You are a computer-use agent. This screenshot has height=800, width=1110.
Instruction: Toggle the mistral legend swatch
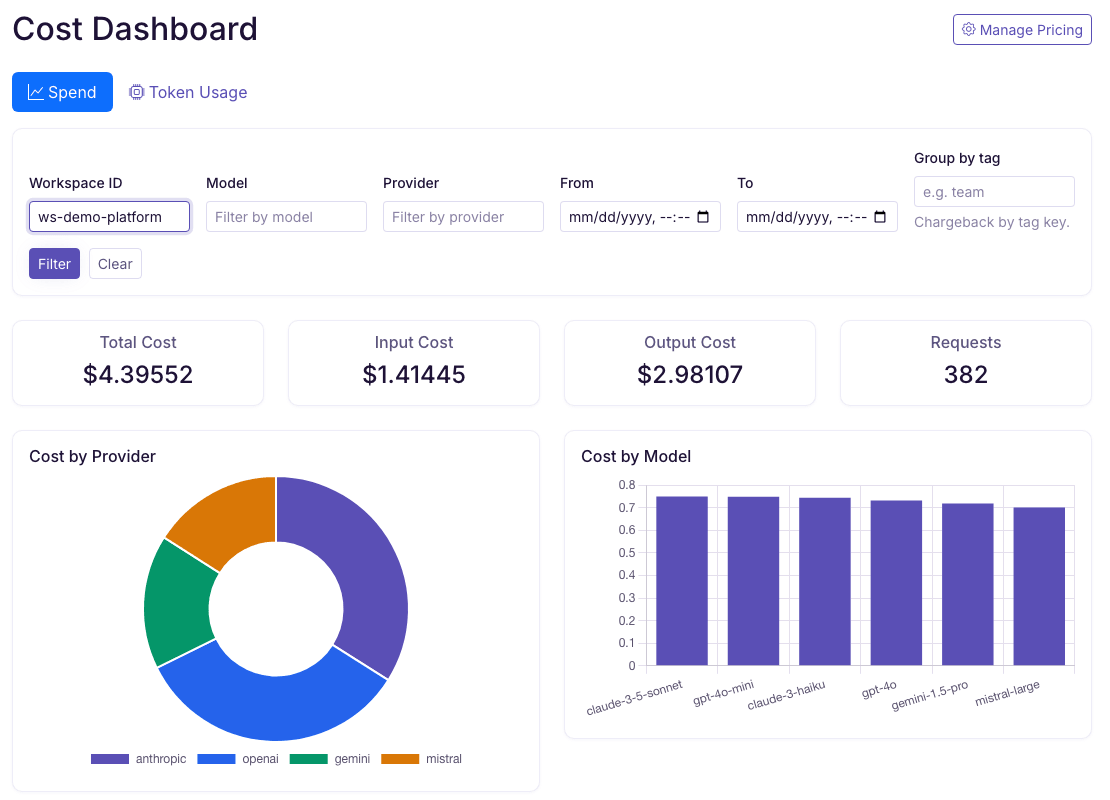400,759
